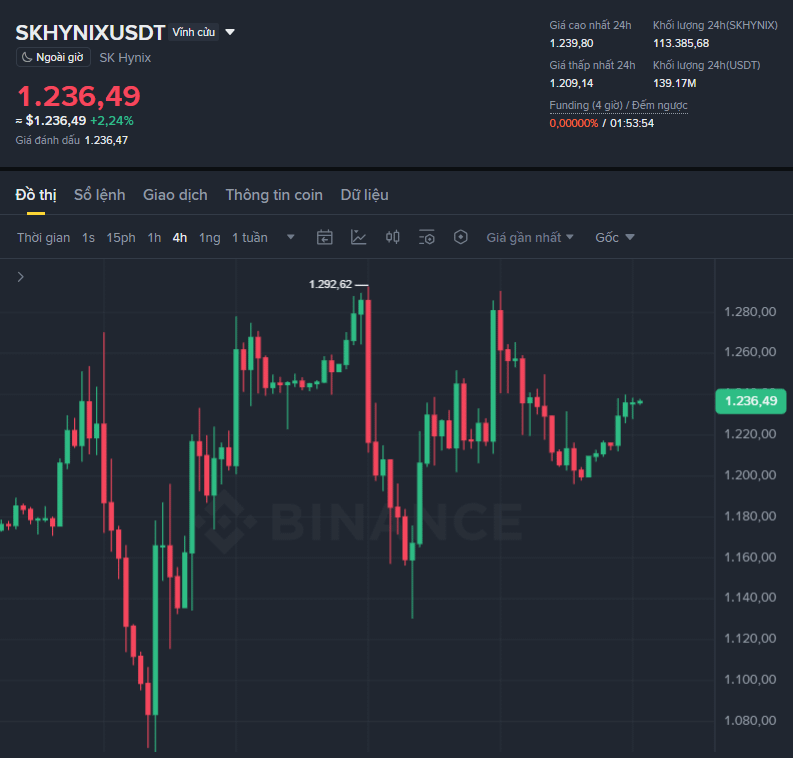Click the Khối lượng 24h(USDT) label
Viewport: 793px width, 758px height.
point(707,65)
